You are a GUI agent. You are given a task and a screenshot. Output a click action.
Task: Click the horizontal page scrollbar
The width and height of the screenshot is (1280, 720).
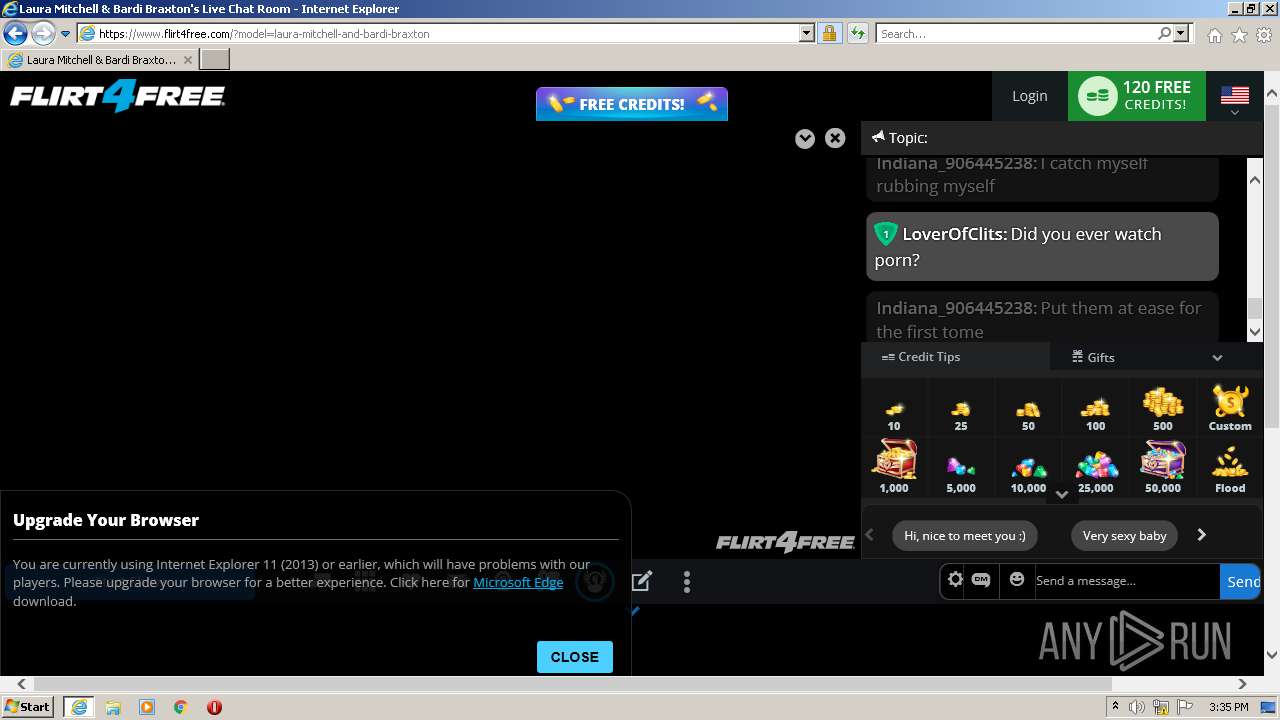pyautogui.click(x=573, y=684)
